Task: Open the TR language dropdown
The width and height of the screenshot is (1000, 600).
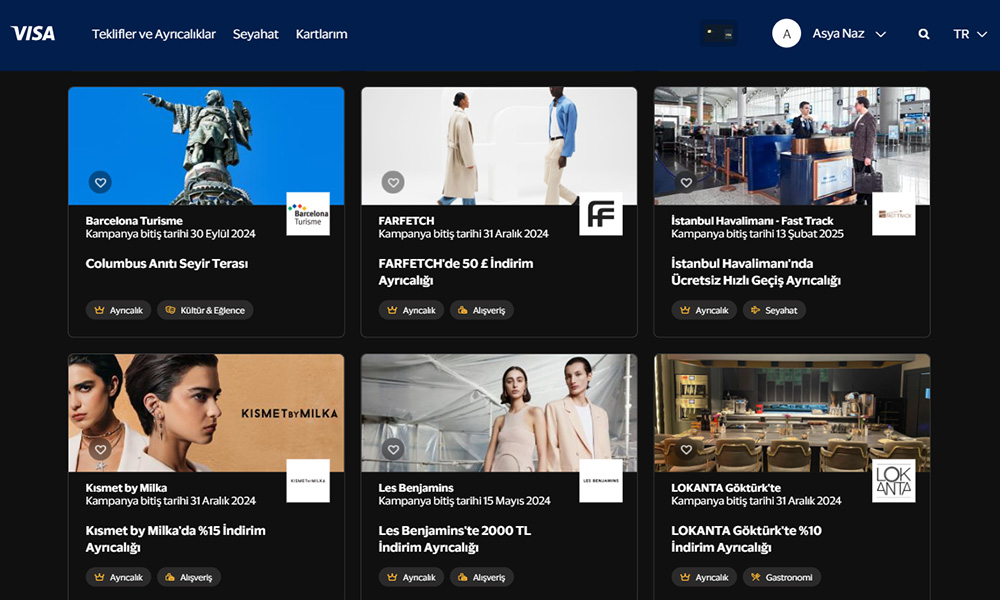Action: point(969,34)
